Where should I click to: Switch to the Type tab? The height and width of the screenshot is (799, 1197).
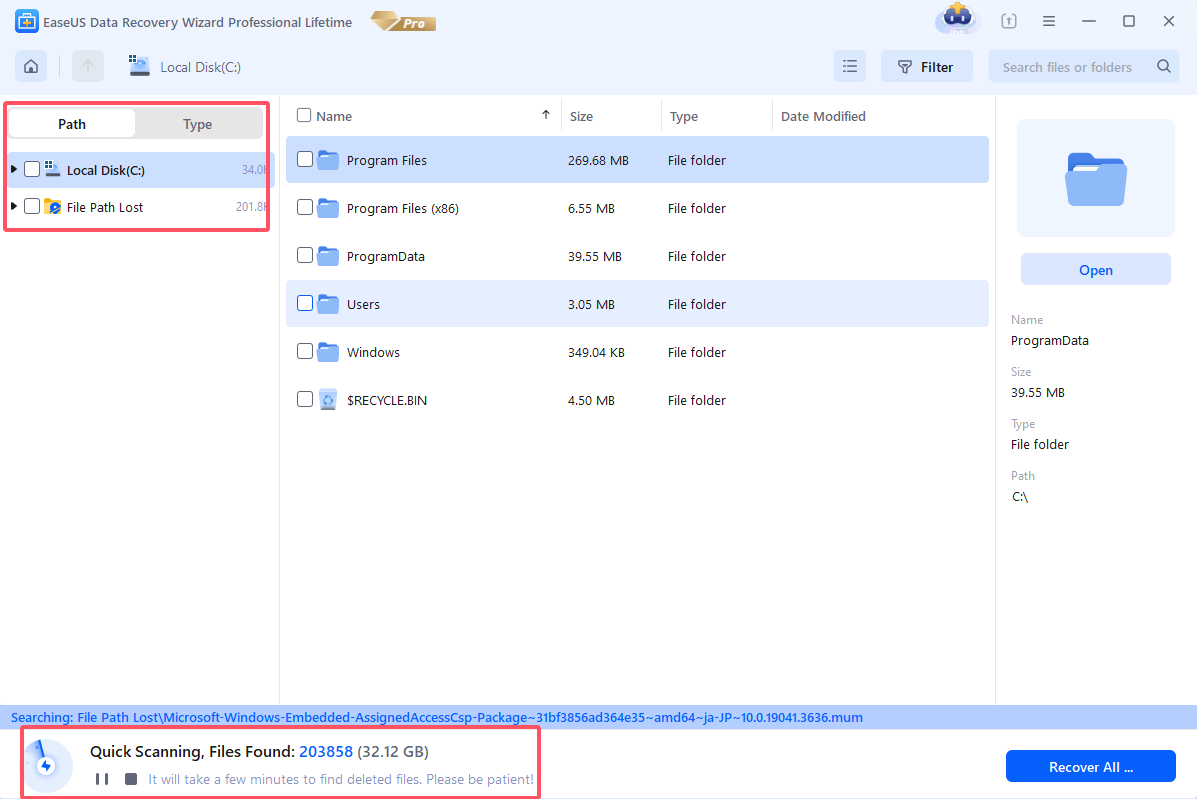[x=198, y=124]
